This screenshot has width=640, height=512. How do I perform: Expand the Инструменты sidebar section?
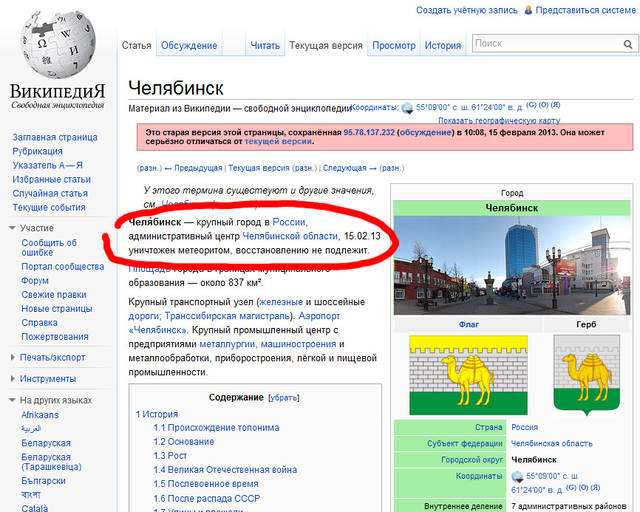click(13, 379)
